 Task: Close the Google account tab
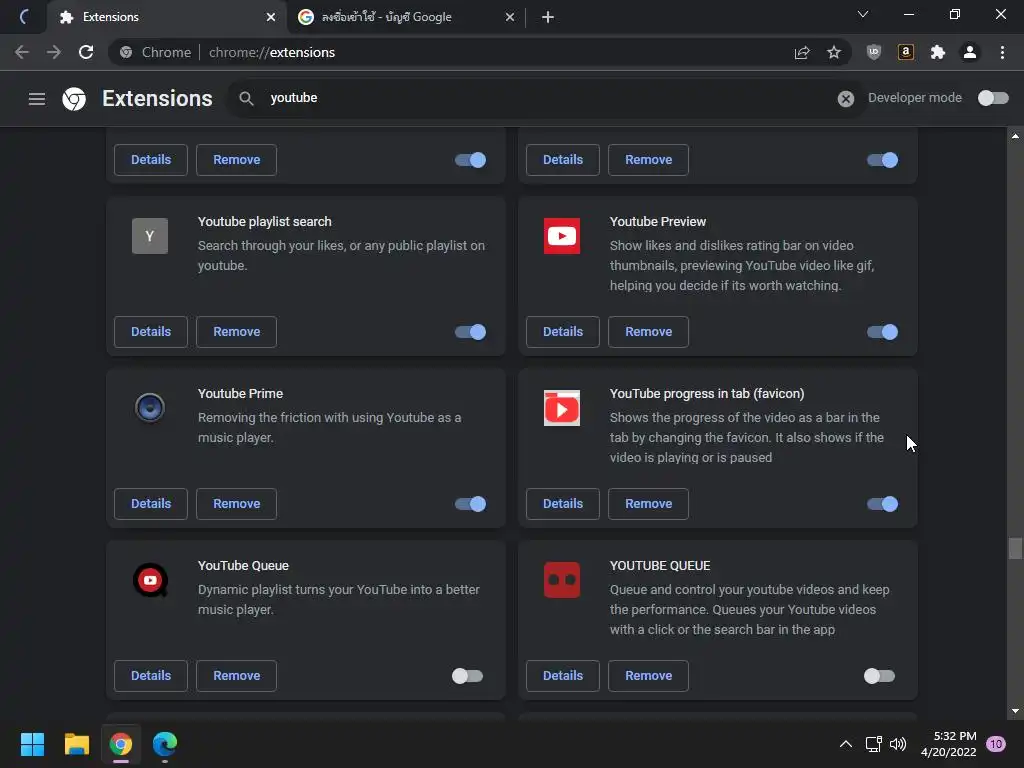pos(510,17)
